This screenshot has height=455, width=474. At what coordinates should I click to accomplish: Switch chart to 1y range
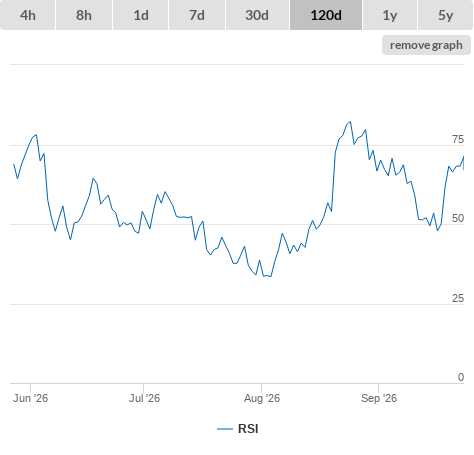[x=390, y=15]
